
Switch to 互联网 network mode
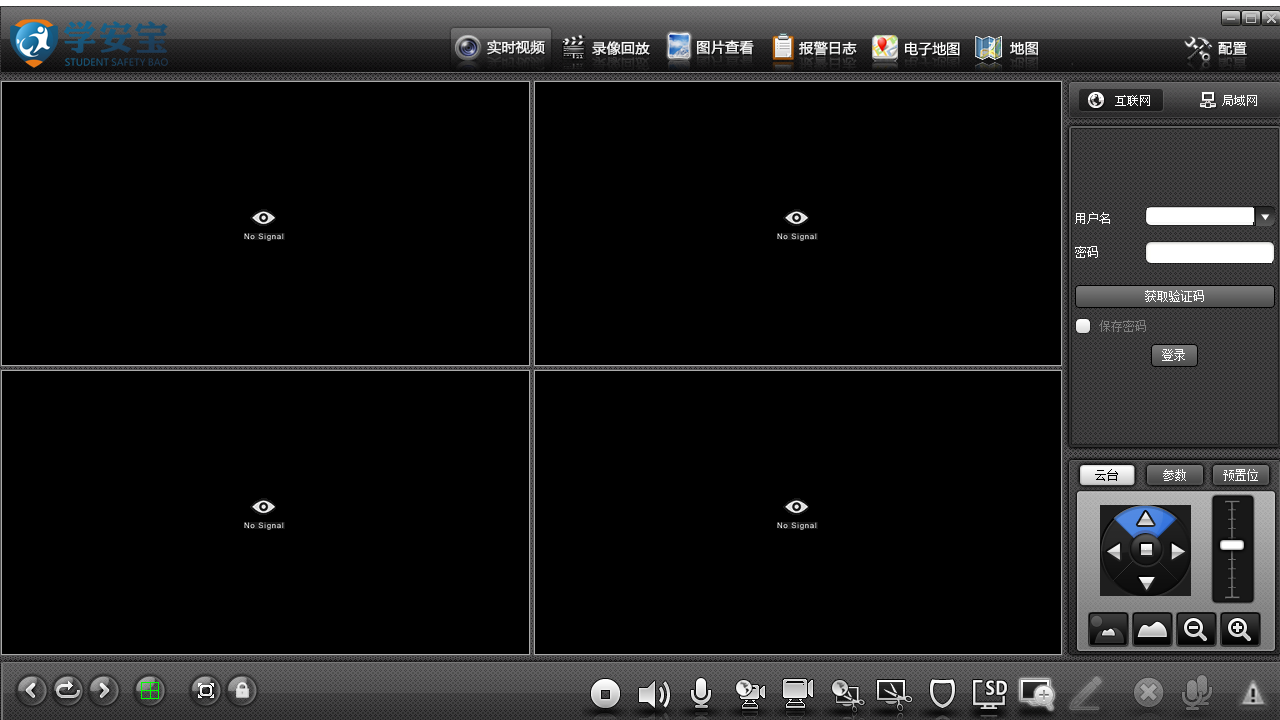[1120, 100]
